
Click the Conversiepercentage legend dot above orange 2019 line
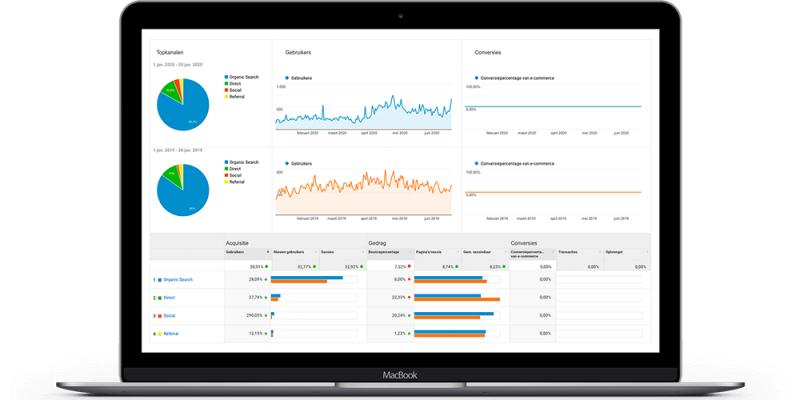coord(477,163)
